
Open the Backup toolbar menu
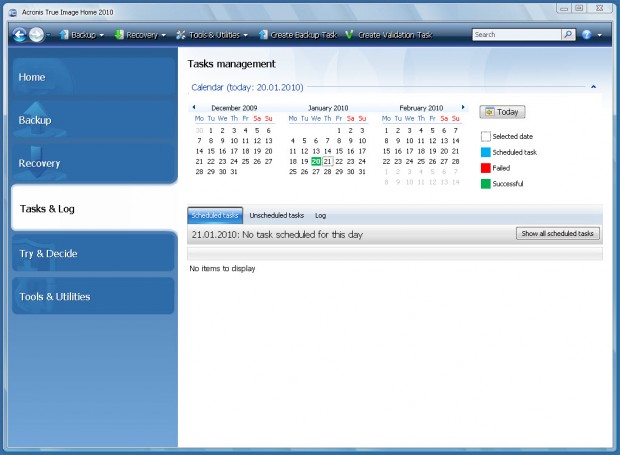pyautogui.click(x=82, y=35)
